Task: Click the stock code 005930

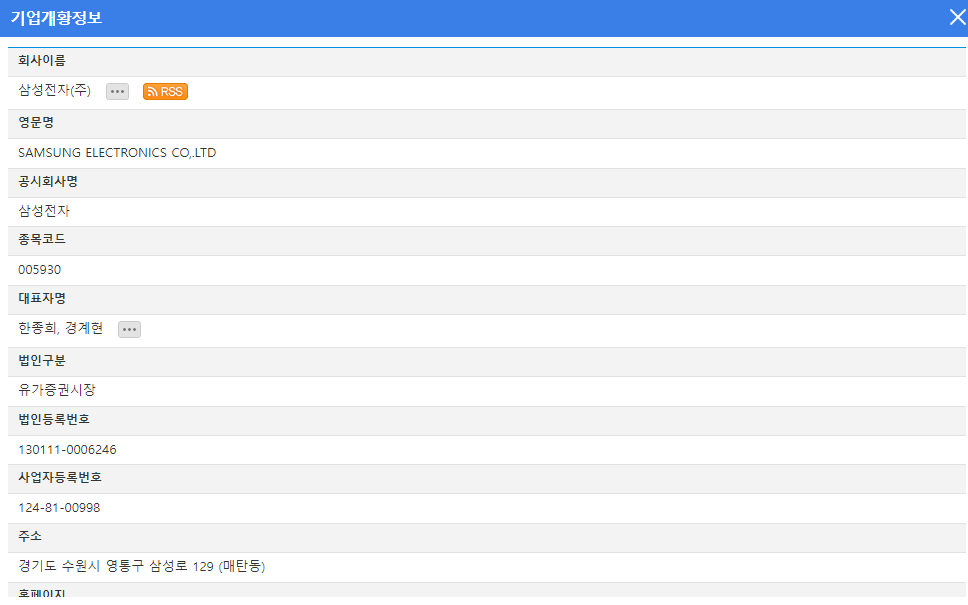Action: 40,270
